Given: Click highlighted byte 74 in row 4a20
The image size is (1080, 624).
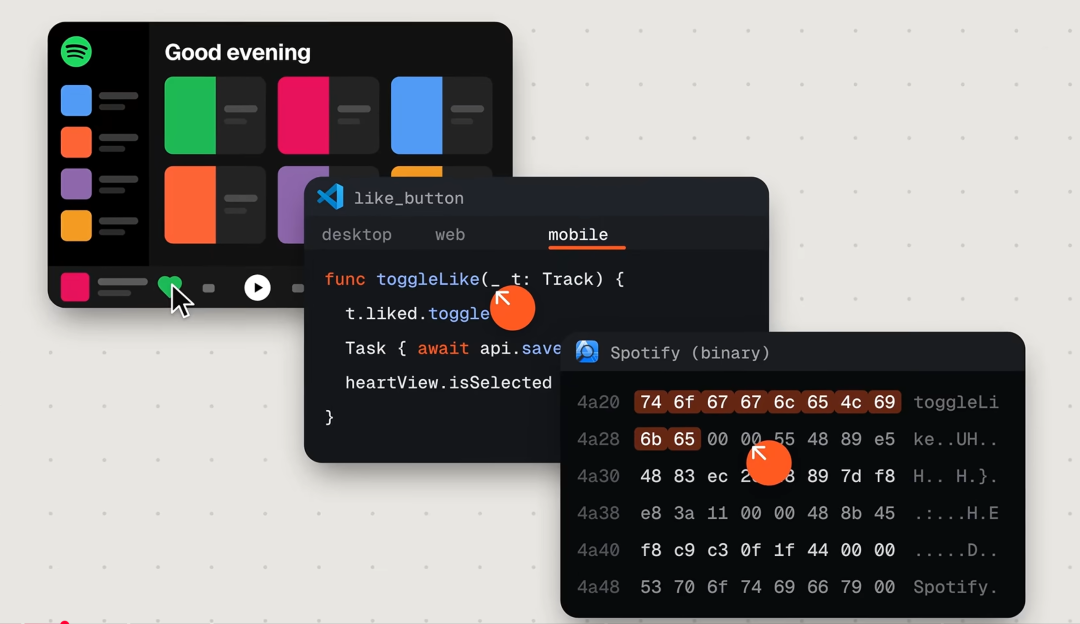Looking at the screenshot, I should [651, 402].
